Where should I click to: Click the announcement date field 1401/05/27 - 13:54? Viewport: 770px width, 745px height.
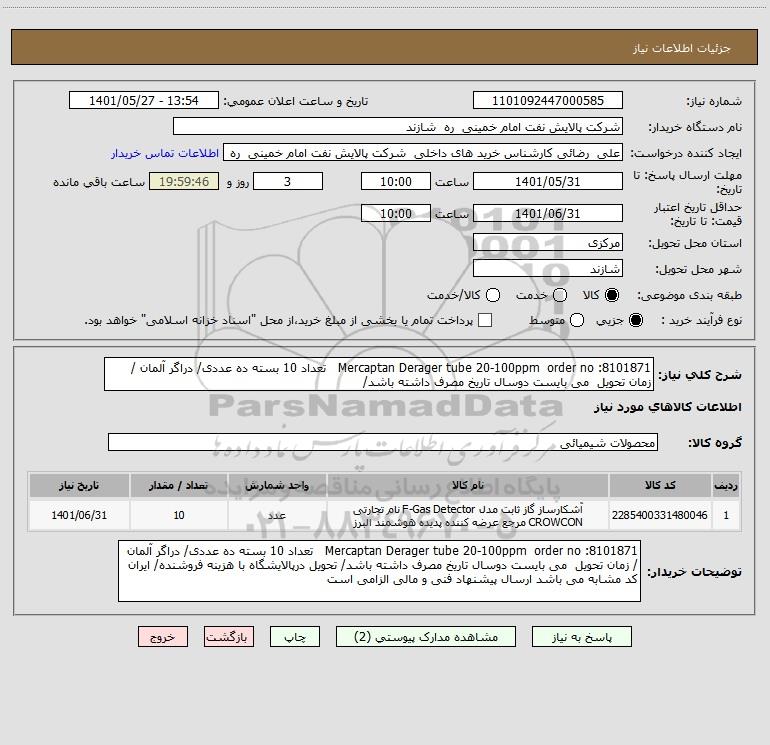[x=144, y=100]
